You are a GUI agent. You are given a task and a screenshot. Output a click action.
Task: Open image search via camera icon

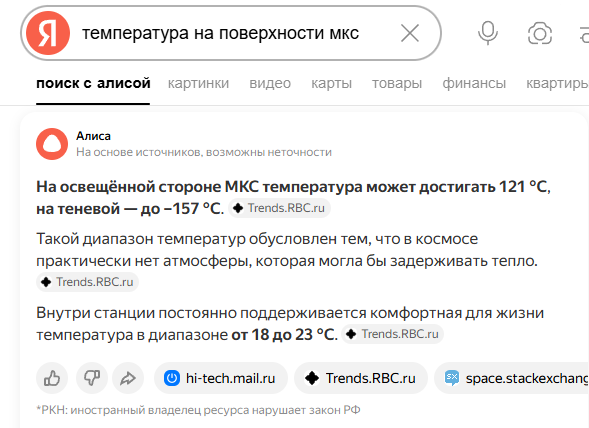(x=540, y=33)
